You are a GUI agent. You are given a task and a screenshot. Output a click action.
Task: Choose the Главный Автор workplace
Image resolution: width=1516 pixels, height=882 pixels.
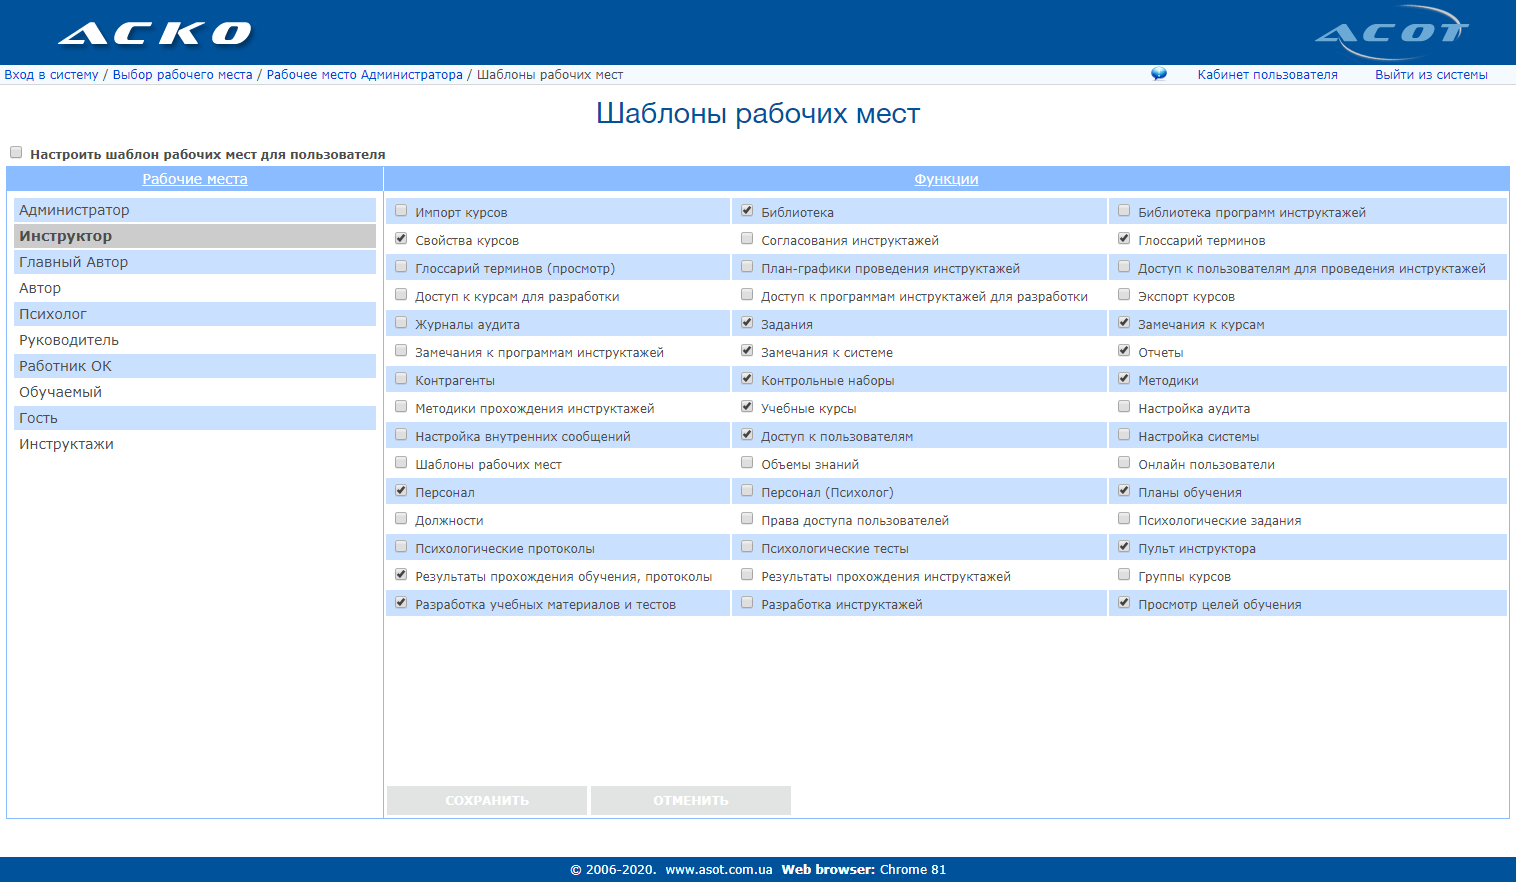pos(195,262)
